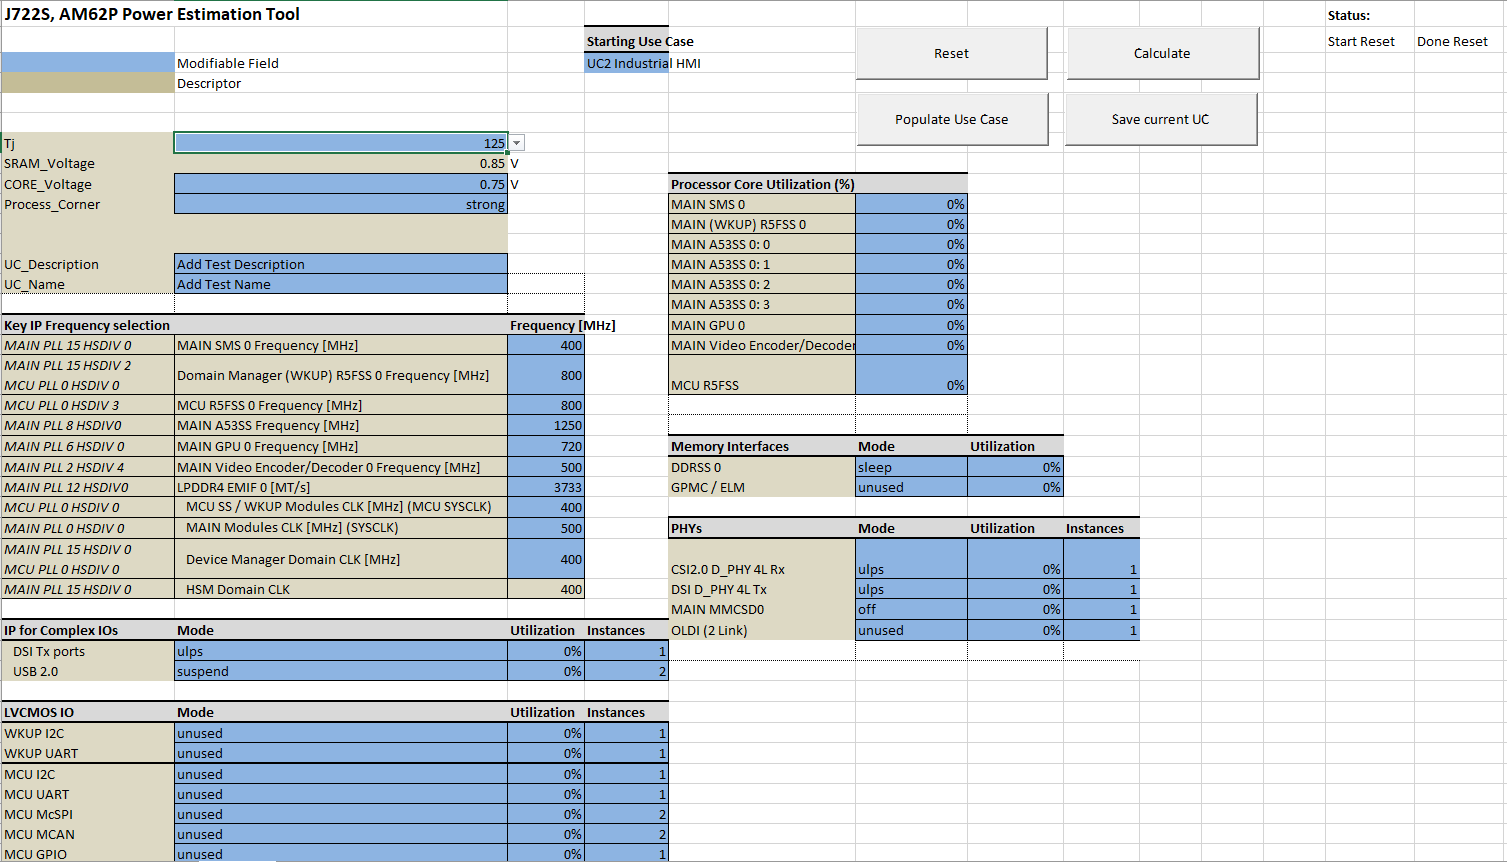Viewport: 1507px width, 862px height.
Task: Select MAIN SMS 0 utilization percentage cell
Action: 911,204
